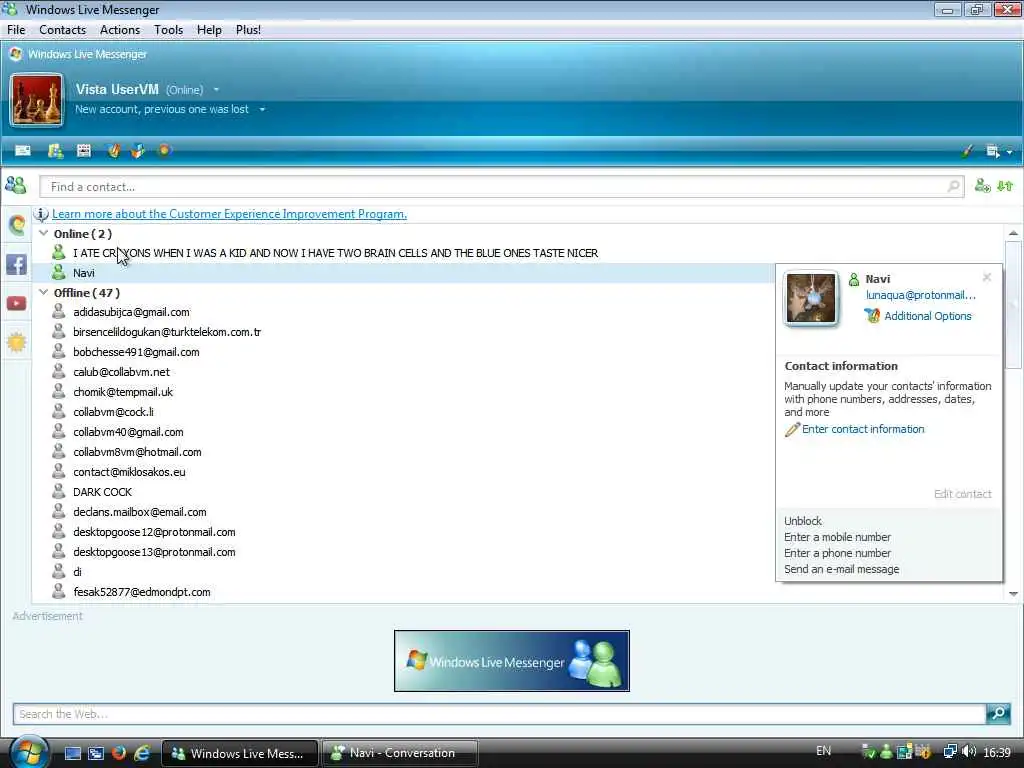This screenshot has width=1024, height=768.
Task: Click the Search the Web input field
Action: (499, 714)
